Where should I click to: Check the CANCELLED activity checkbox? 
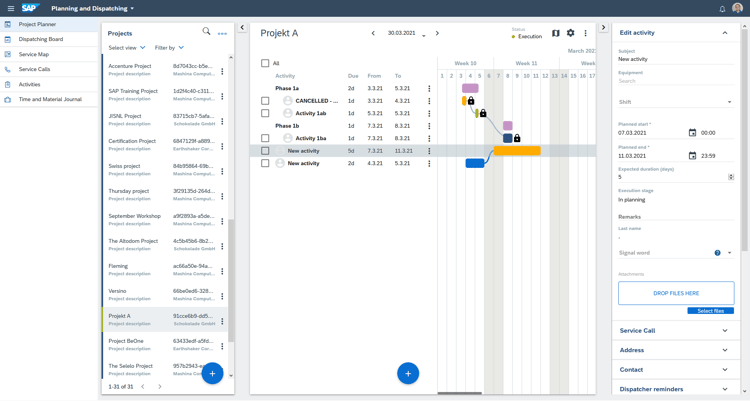tap(265, 101)
